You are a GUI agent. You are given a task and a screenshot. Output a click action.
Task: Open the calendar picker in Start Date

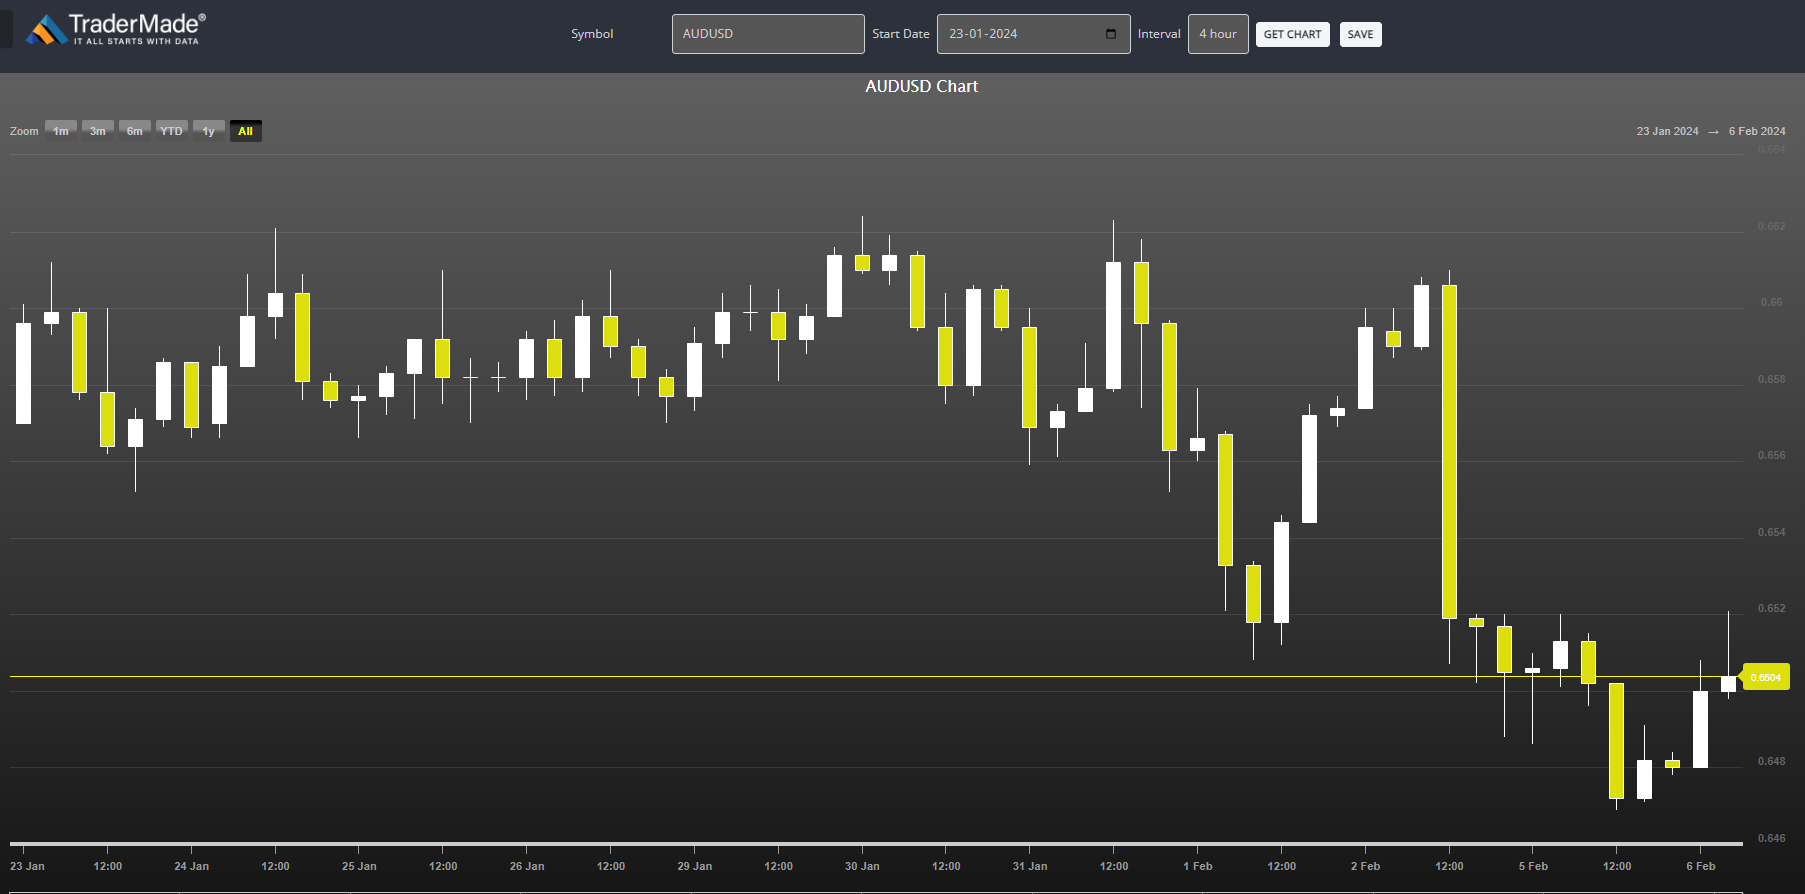click(1111, 34)
